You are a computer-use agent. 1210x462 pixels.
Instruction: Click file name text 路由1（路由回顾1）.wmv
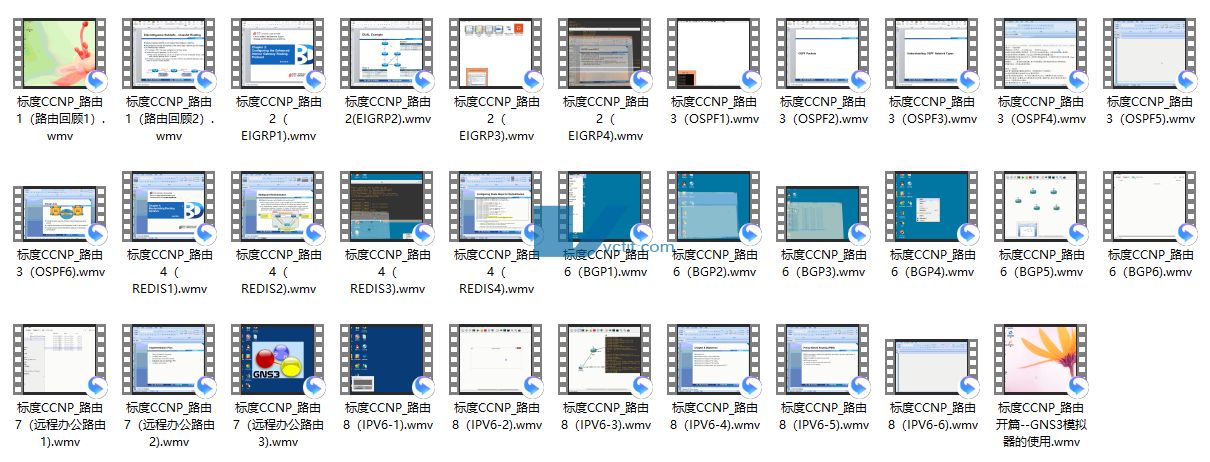[61, 119]
